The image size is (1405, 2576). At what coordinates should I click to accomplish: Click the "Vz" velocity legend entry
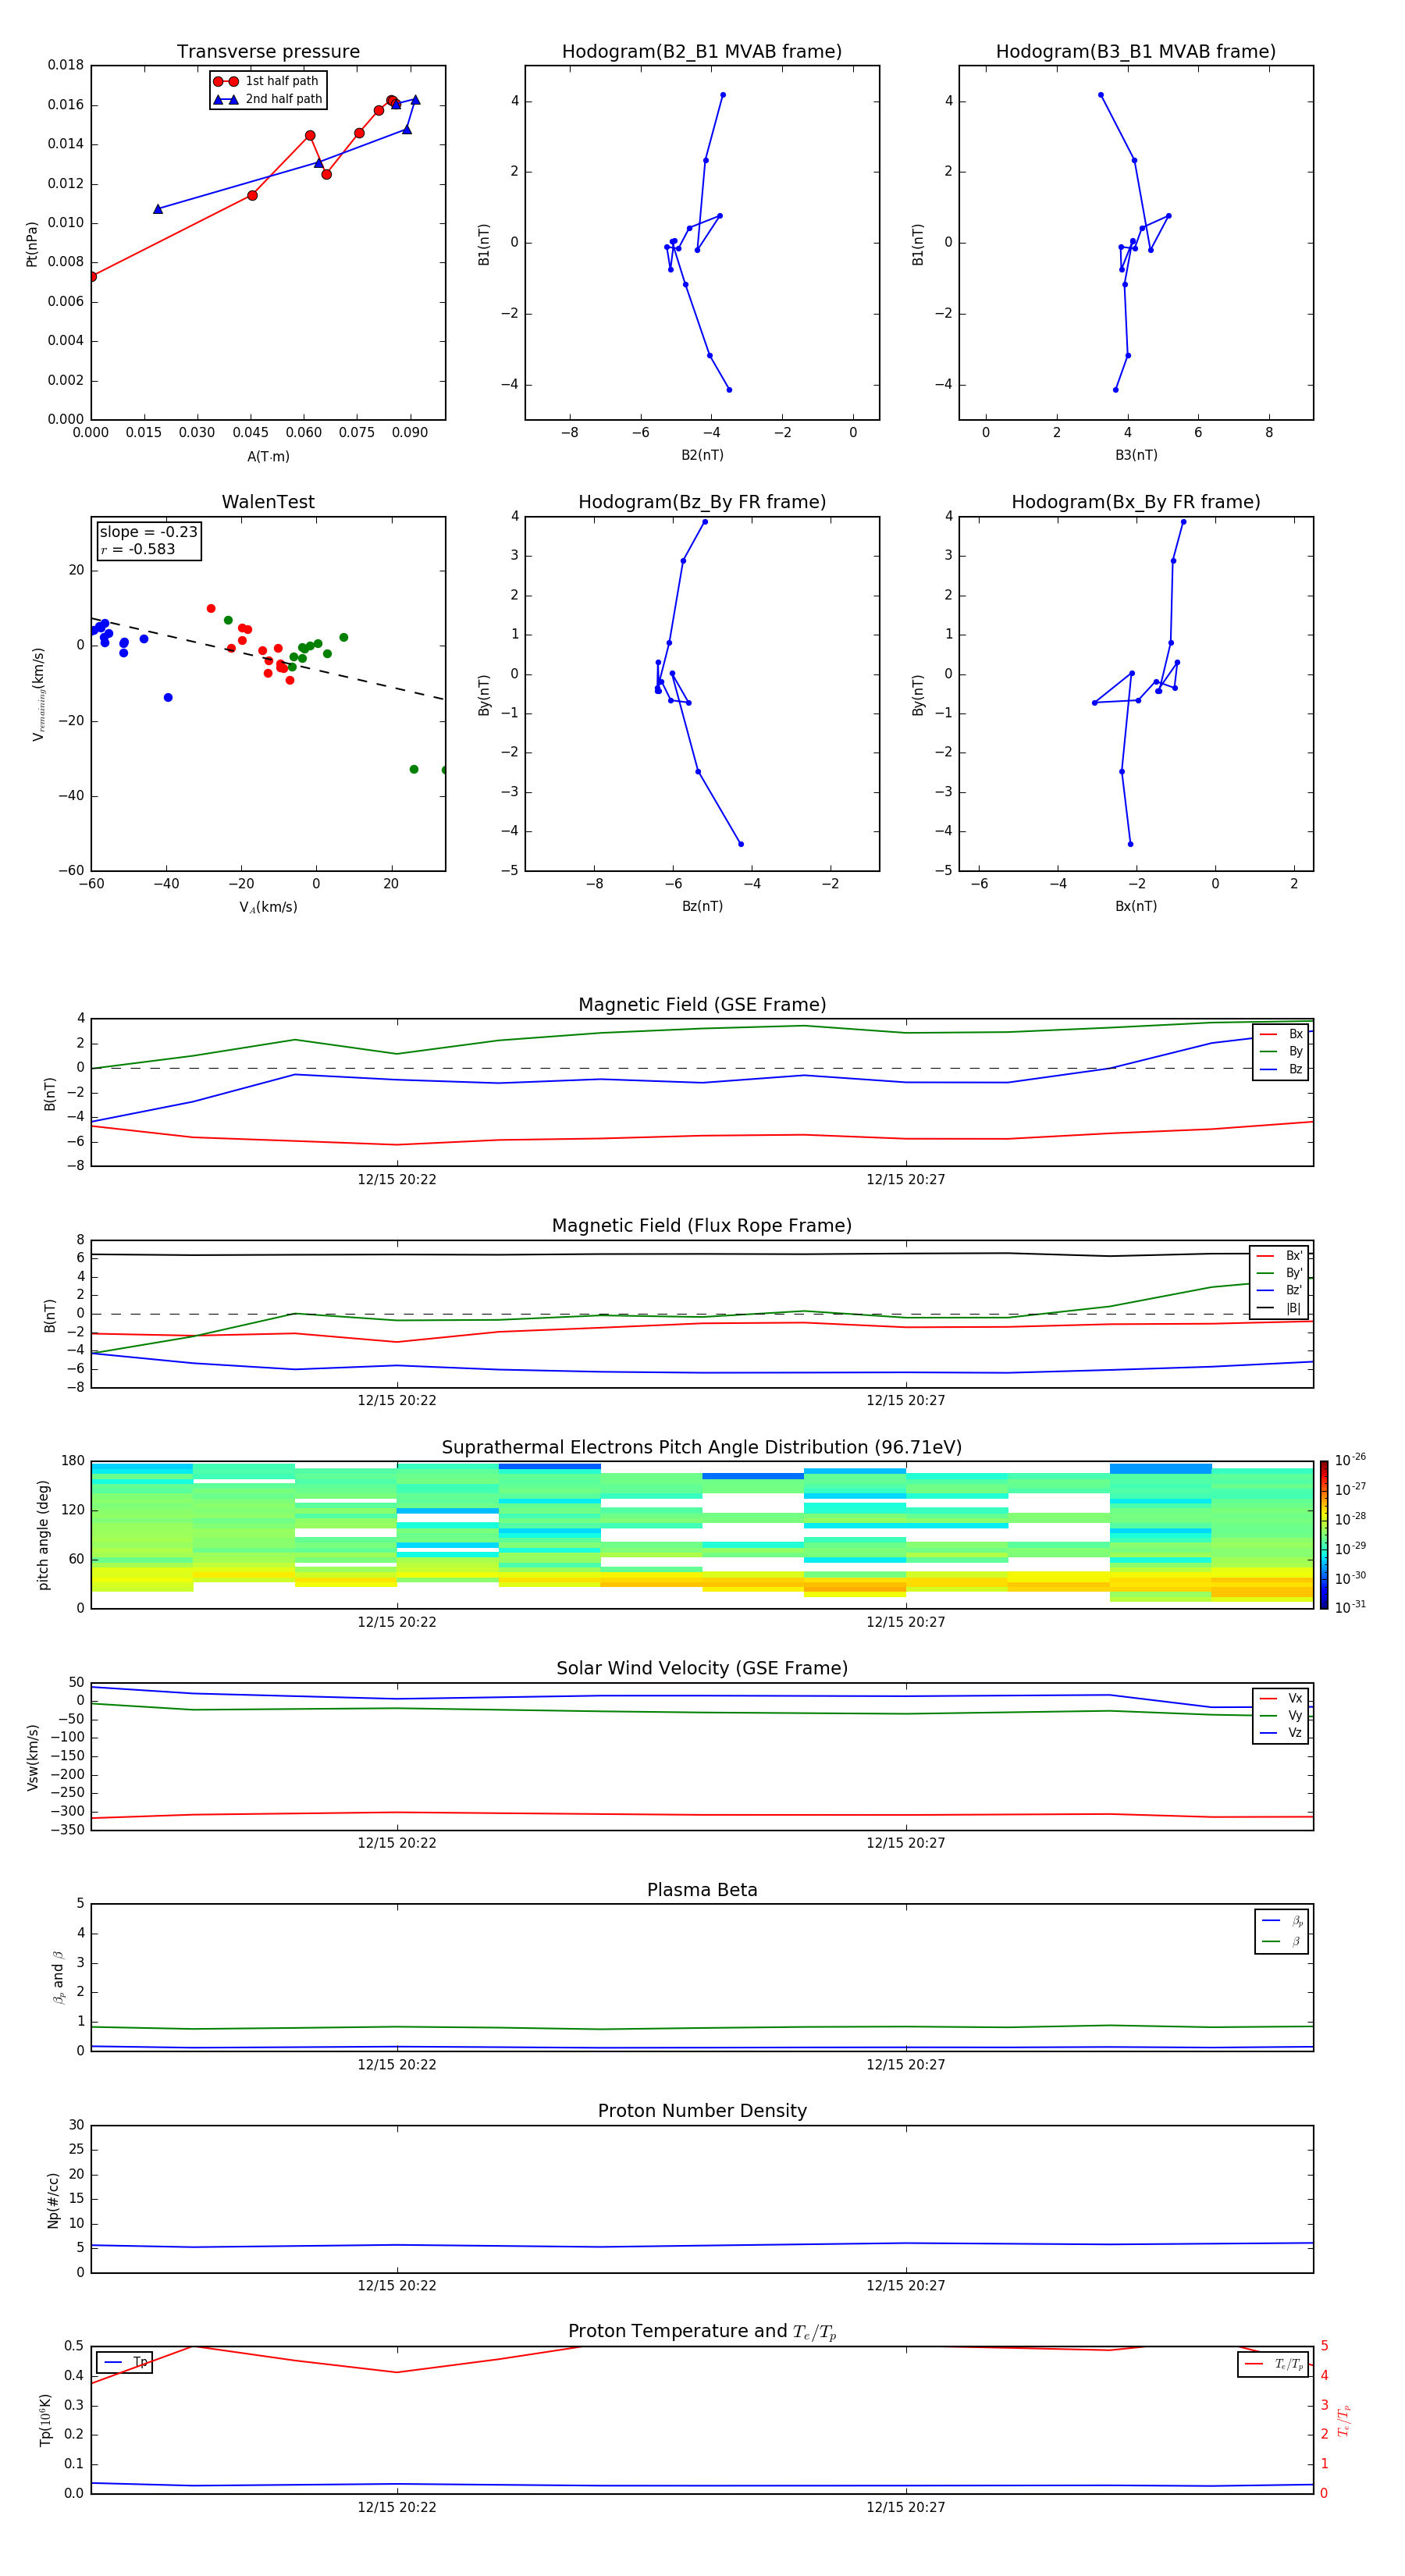coord(1281,1733)
